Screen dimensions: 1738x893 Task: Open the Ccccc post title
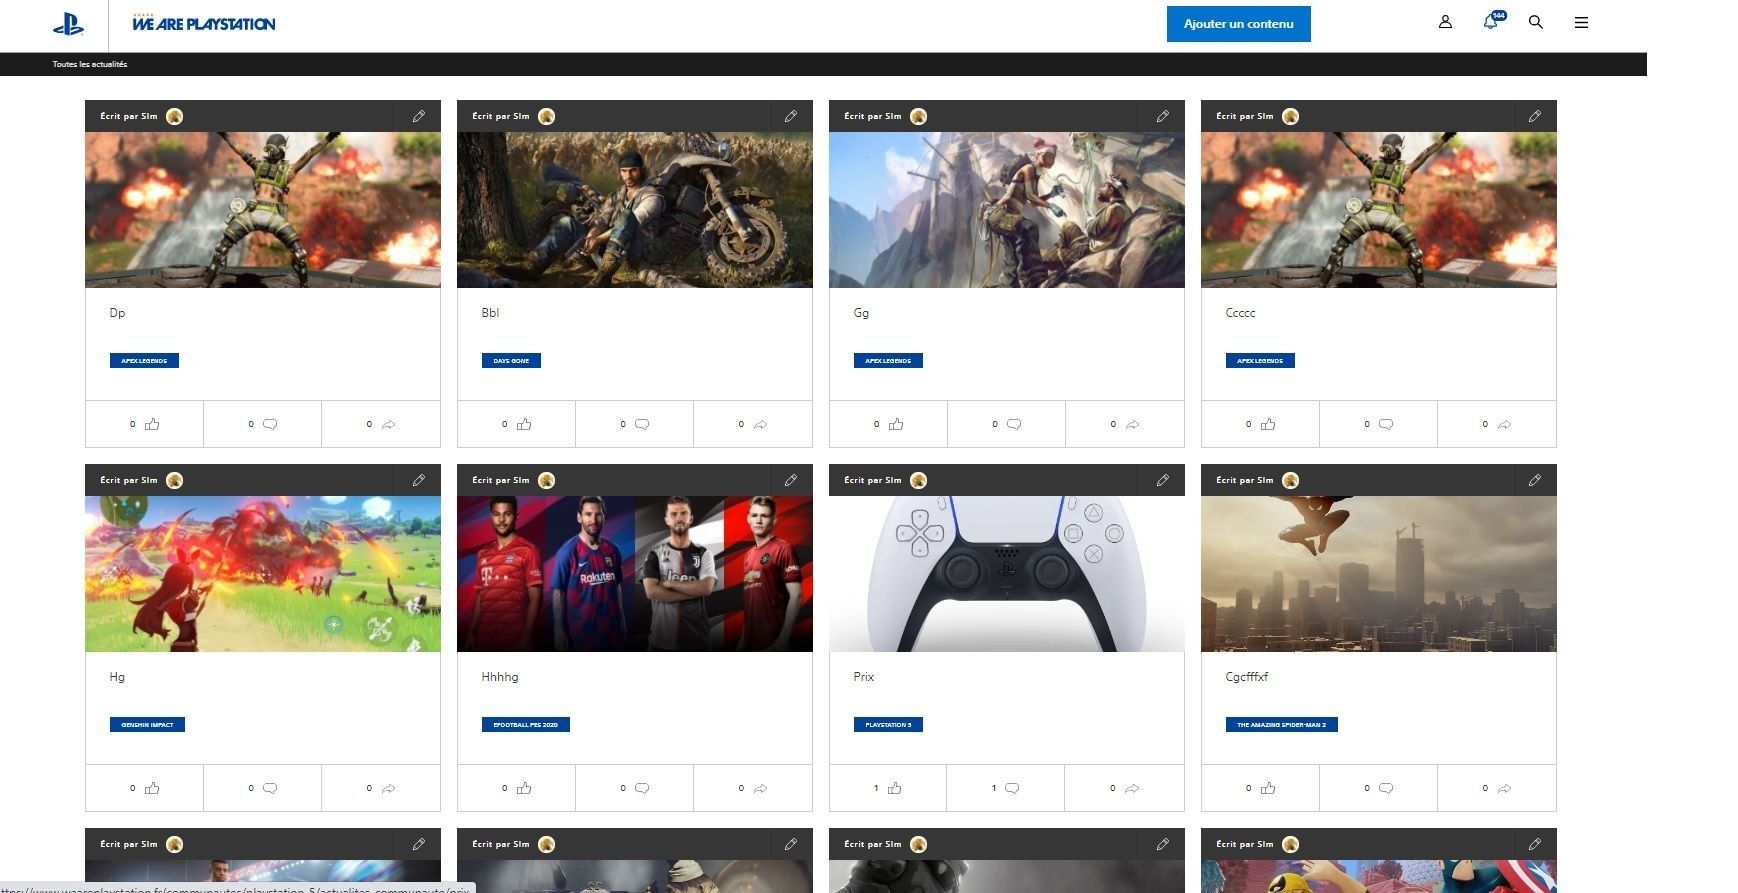tap(1240, 313)
